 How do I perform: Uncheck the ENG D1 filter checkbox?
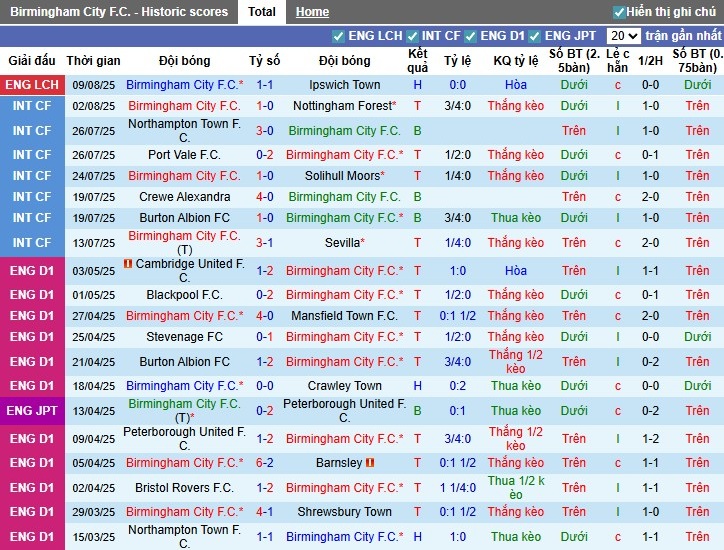[470, 36]
